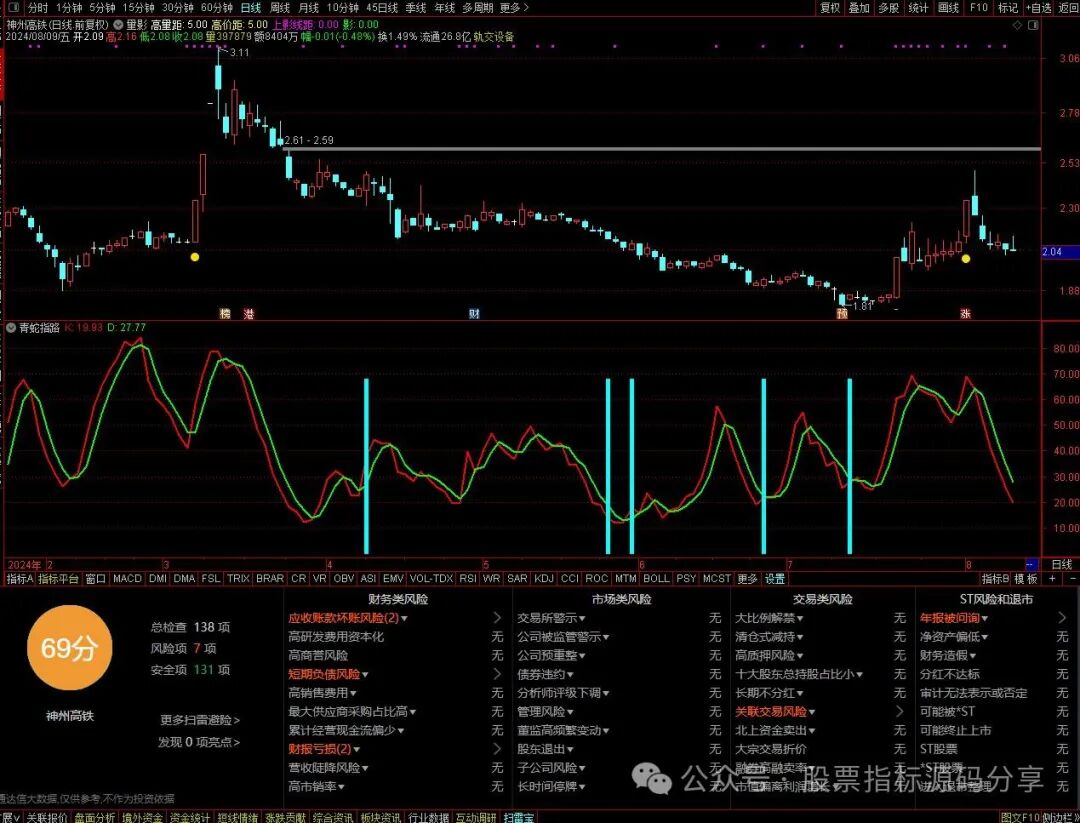Click the 财 event marker on the chart
The width and height of the screenshot is (1080, 823).
pos(474,314)
